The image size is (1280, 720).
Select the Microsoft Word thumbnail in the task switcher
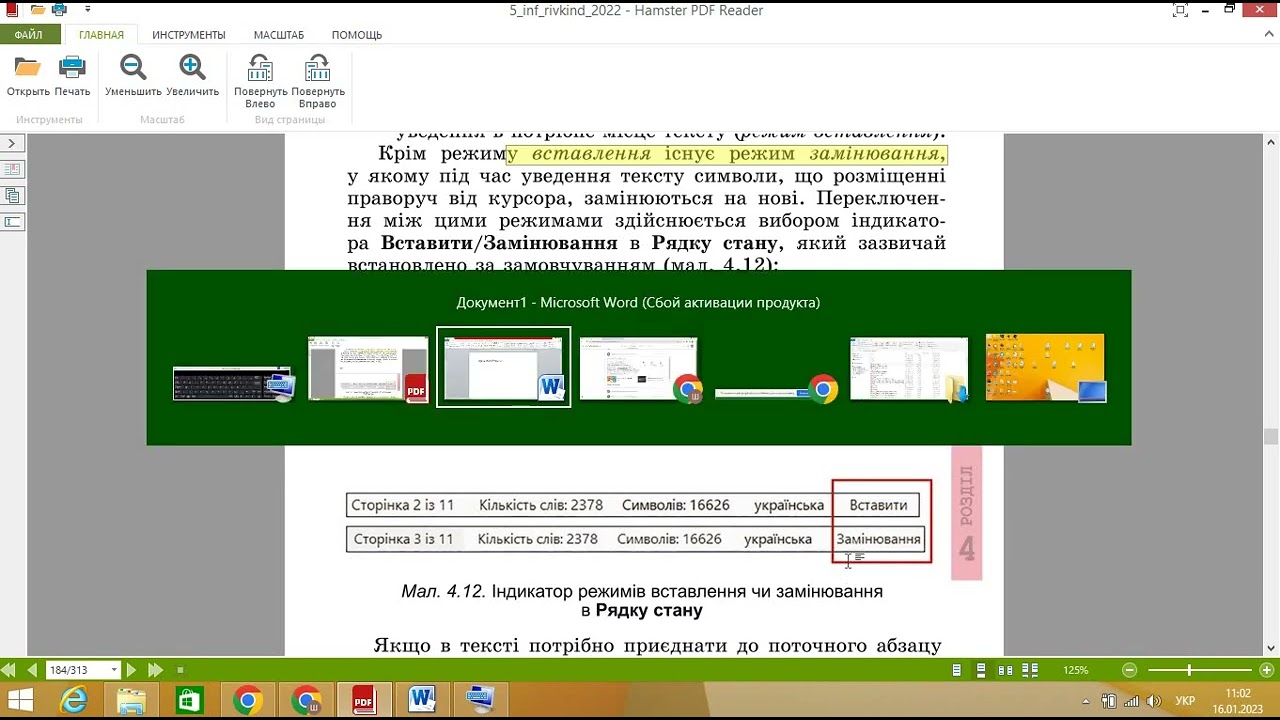pos(504,367)
